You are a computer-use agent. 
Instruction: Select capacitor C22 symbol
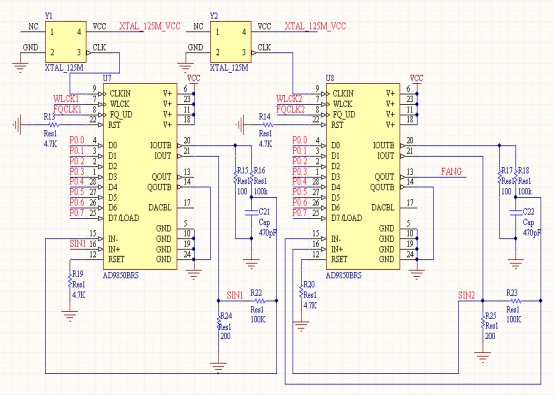point(515,212)
